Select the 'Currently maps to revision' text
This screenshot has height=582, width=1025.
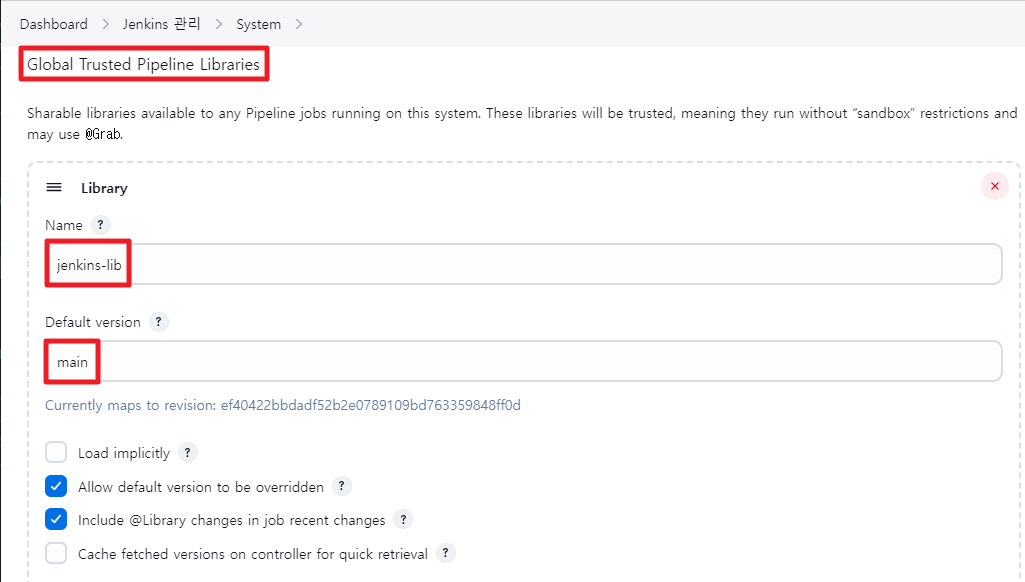[x=282, y=405]
